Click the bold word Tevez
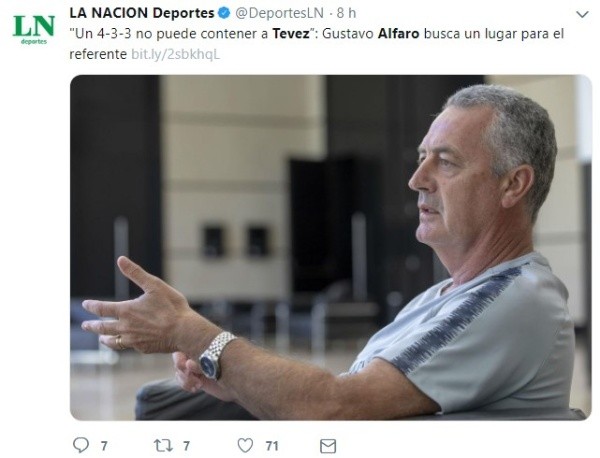This screenshot has height=458, width=600. tap(291, 34)
